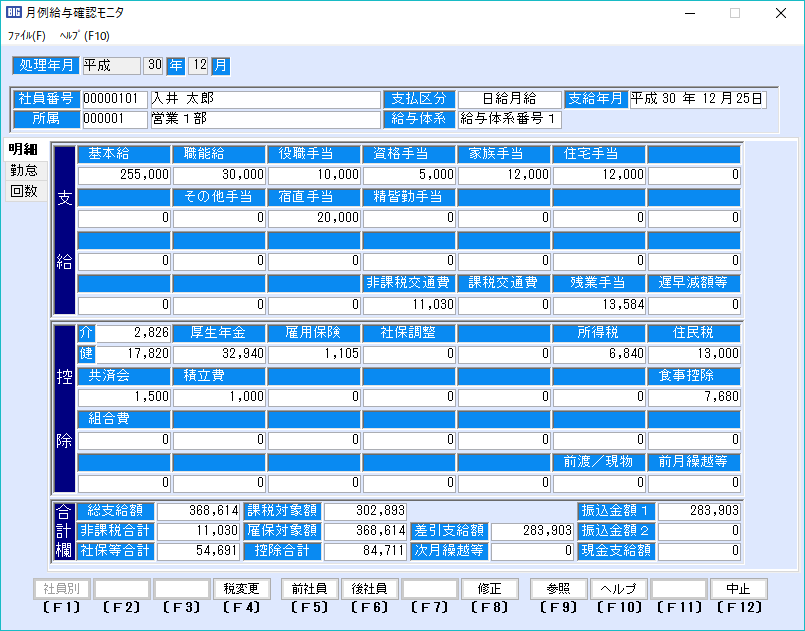The height and width of the screenshot is (631, 805).
Task: Click the 所属 code field 000001
Action: tap(114, 119)
